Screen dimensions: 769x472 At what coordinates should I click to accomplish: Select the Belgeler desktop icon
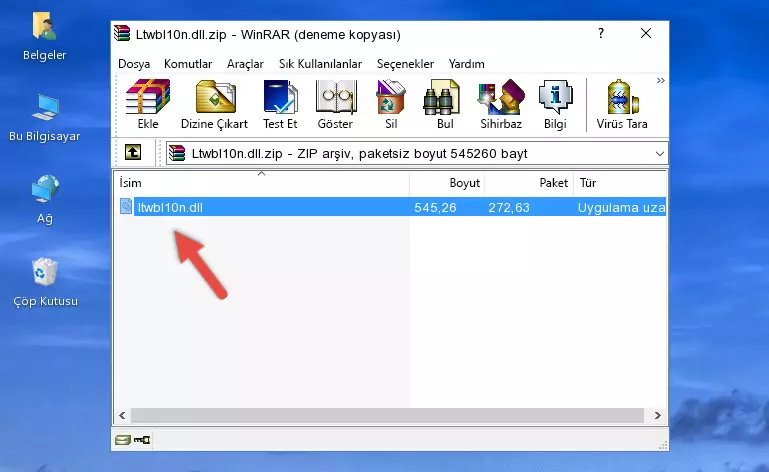point(44,37)
